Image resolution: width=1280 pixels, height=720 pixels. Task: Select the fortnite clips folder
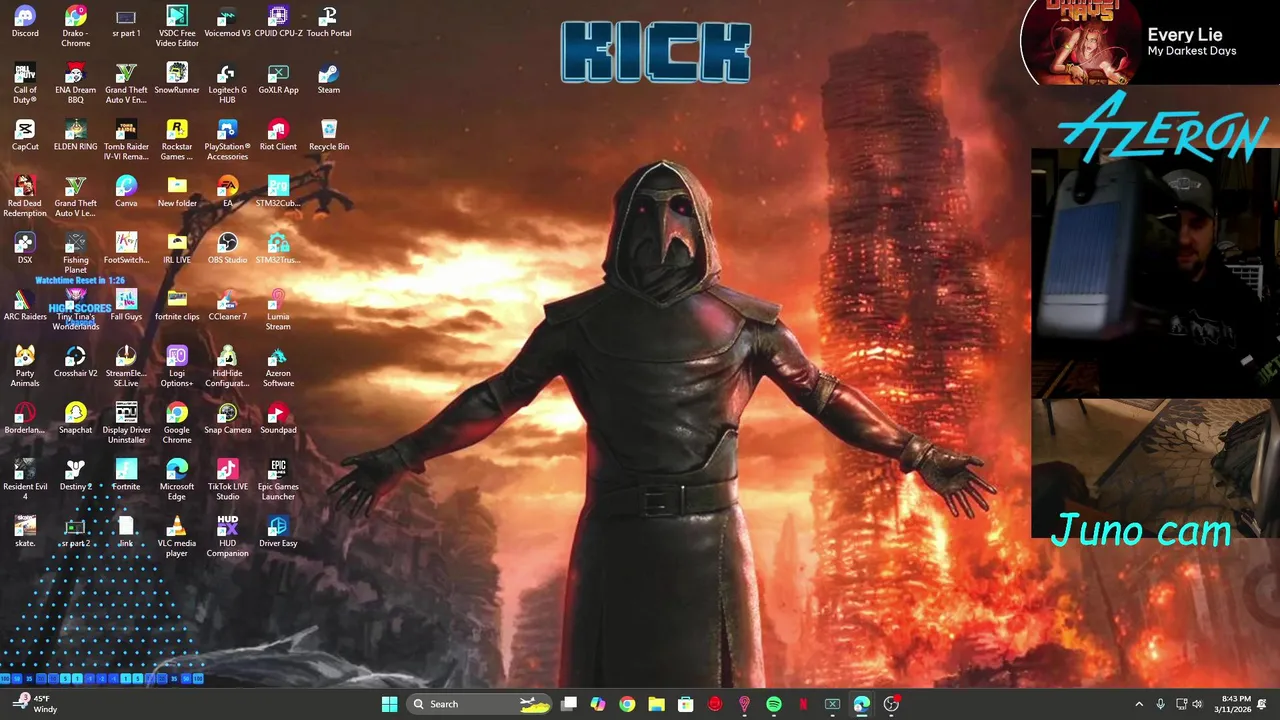(177, 306)
